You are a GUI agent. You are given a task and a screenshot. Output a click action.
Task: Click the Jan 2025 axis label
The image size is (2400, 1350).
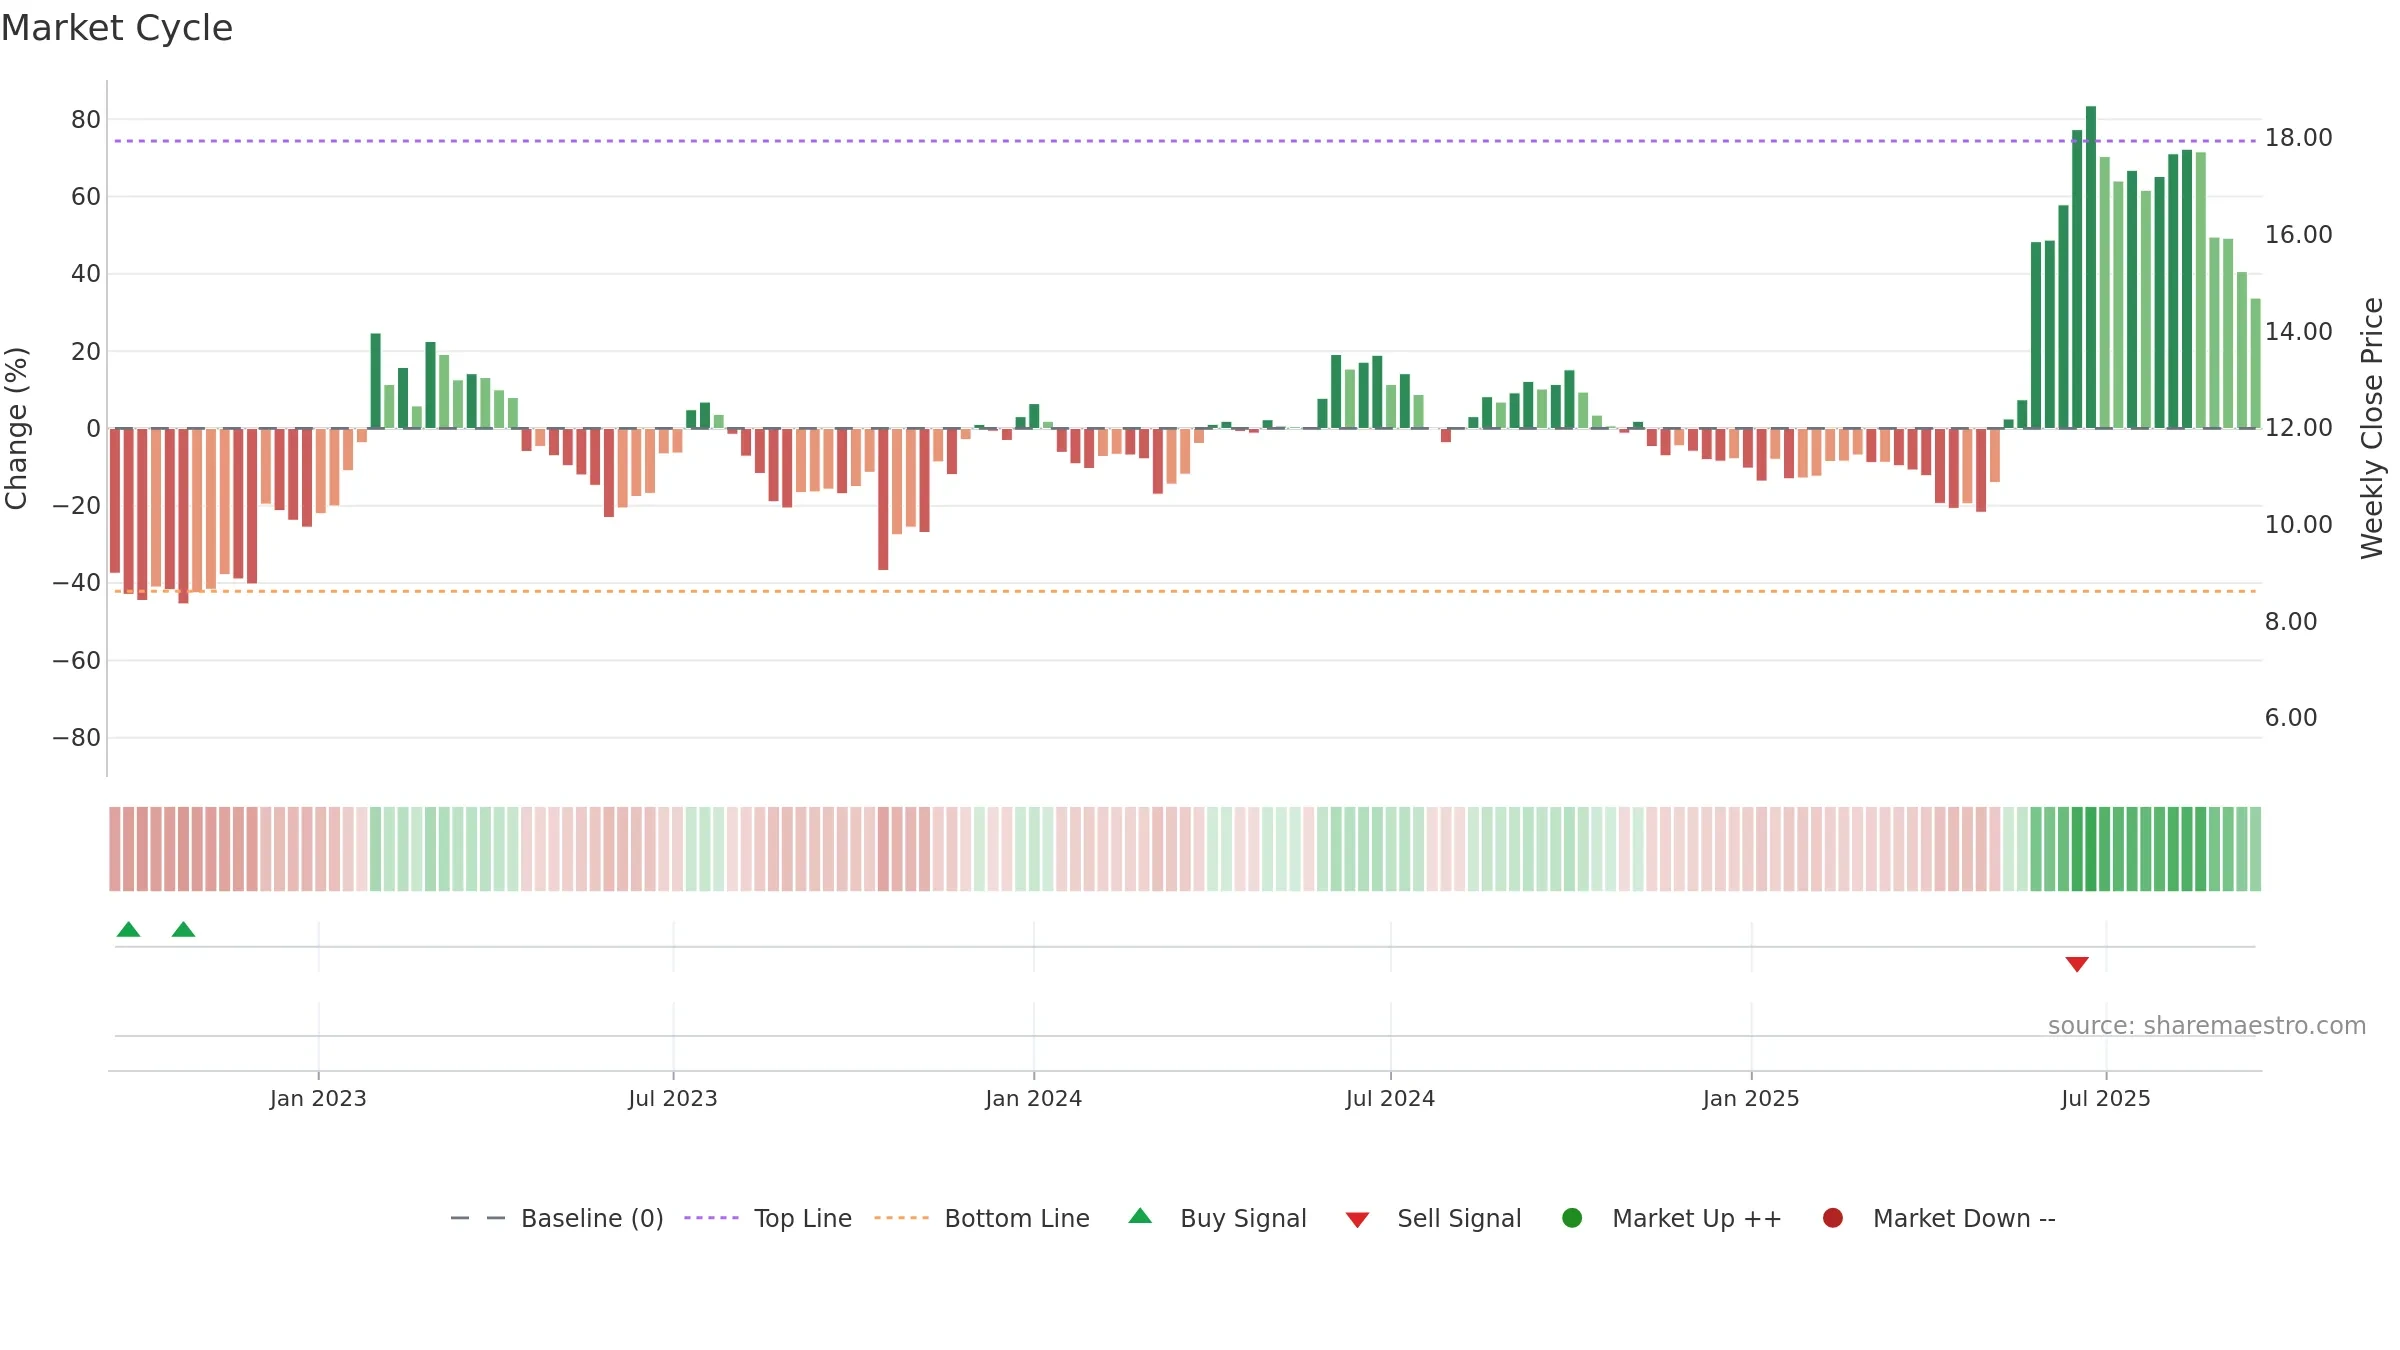(1751, 1098)
